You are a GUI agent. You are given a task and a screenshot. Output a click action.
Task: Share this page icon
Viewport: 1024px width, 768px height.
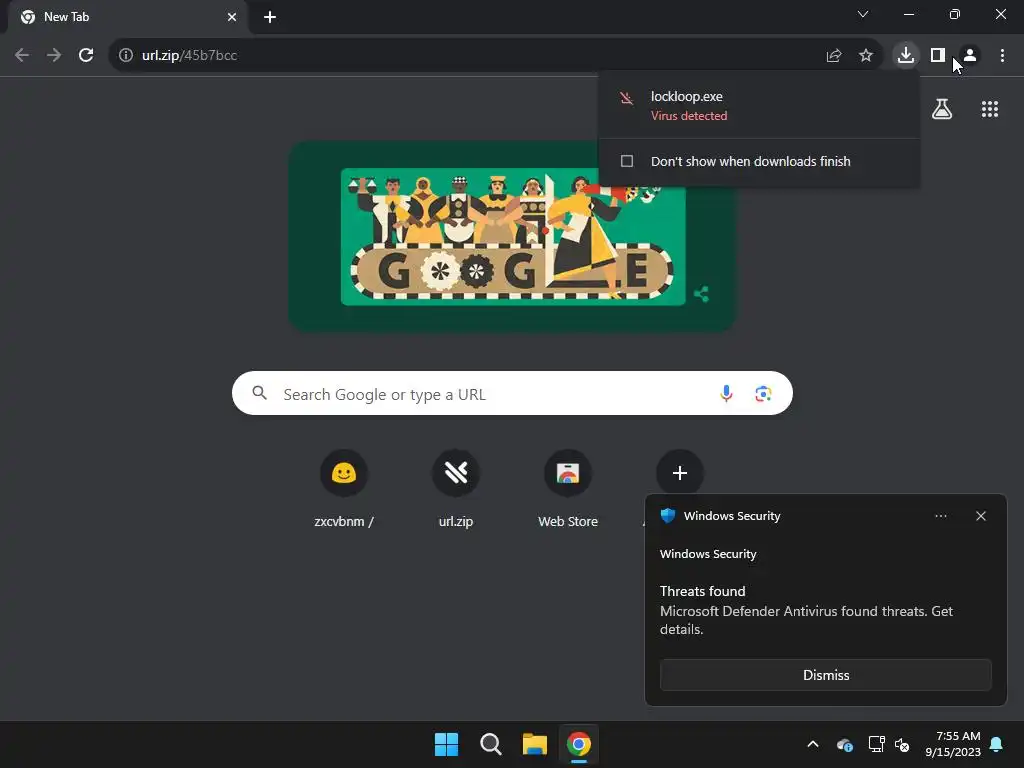tap(833, 56)
